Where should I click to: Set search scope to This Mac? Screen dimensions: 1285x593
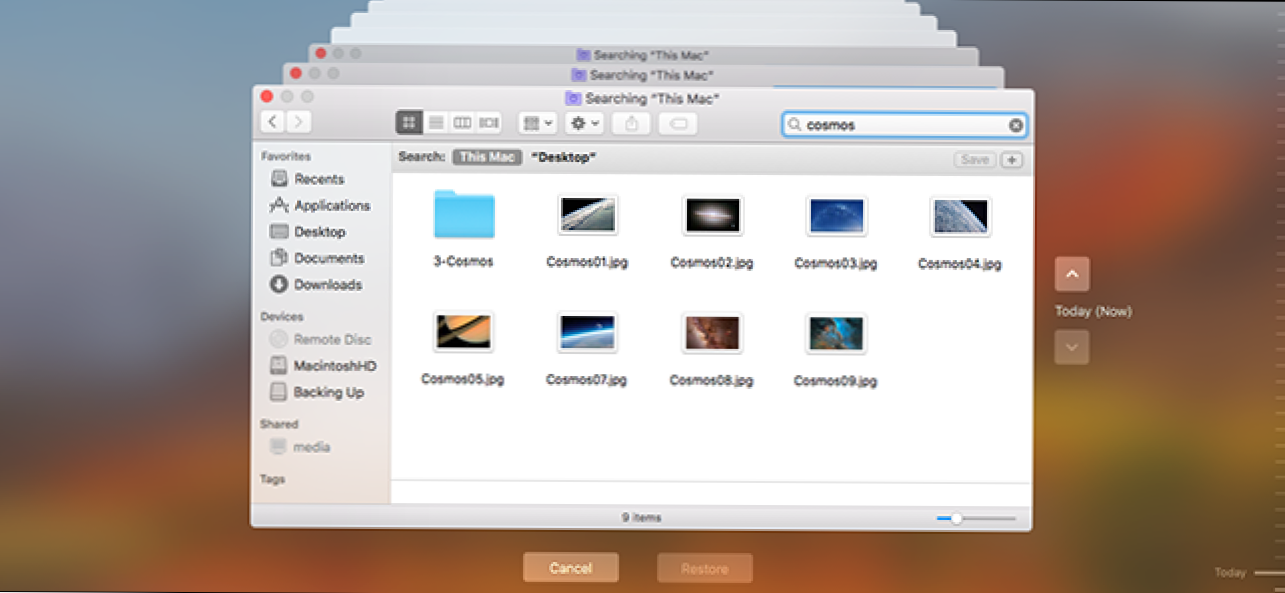tap(486, 158)
